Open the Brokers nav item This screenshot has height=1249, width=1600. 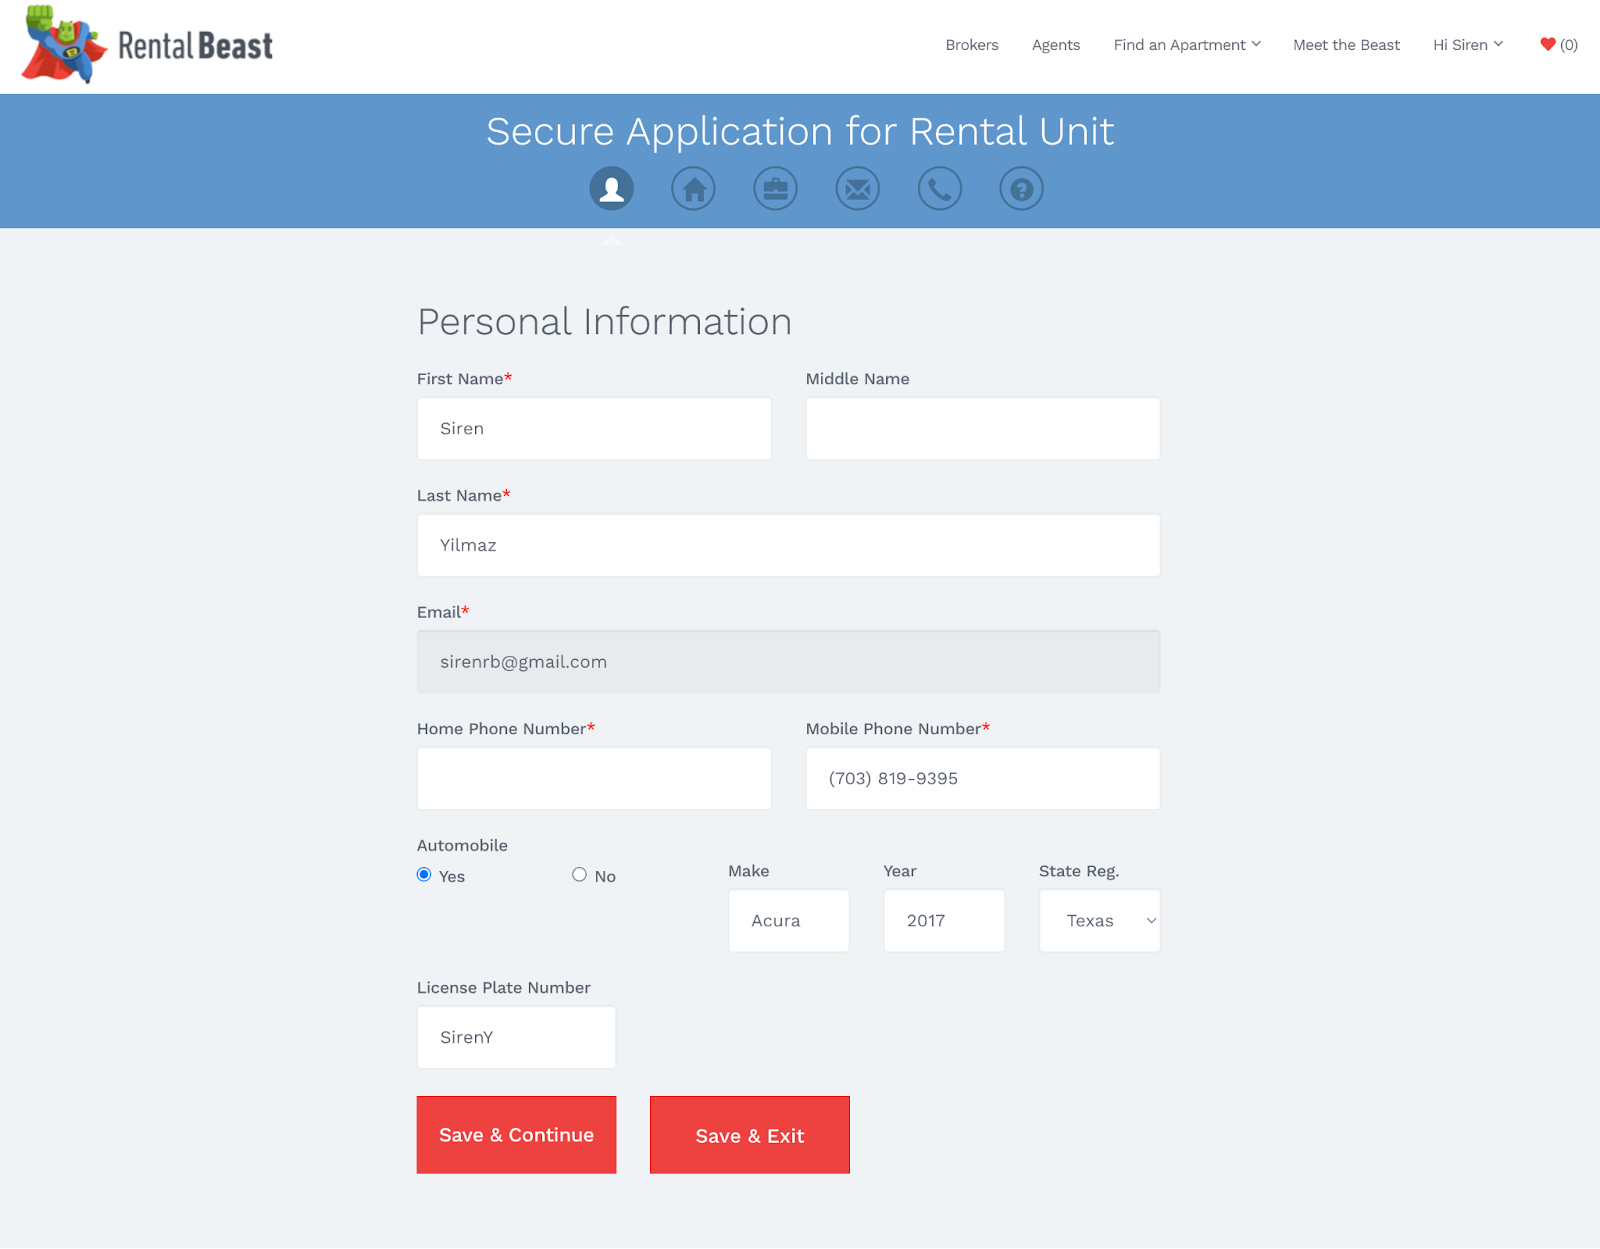point(971,45)
